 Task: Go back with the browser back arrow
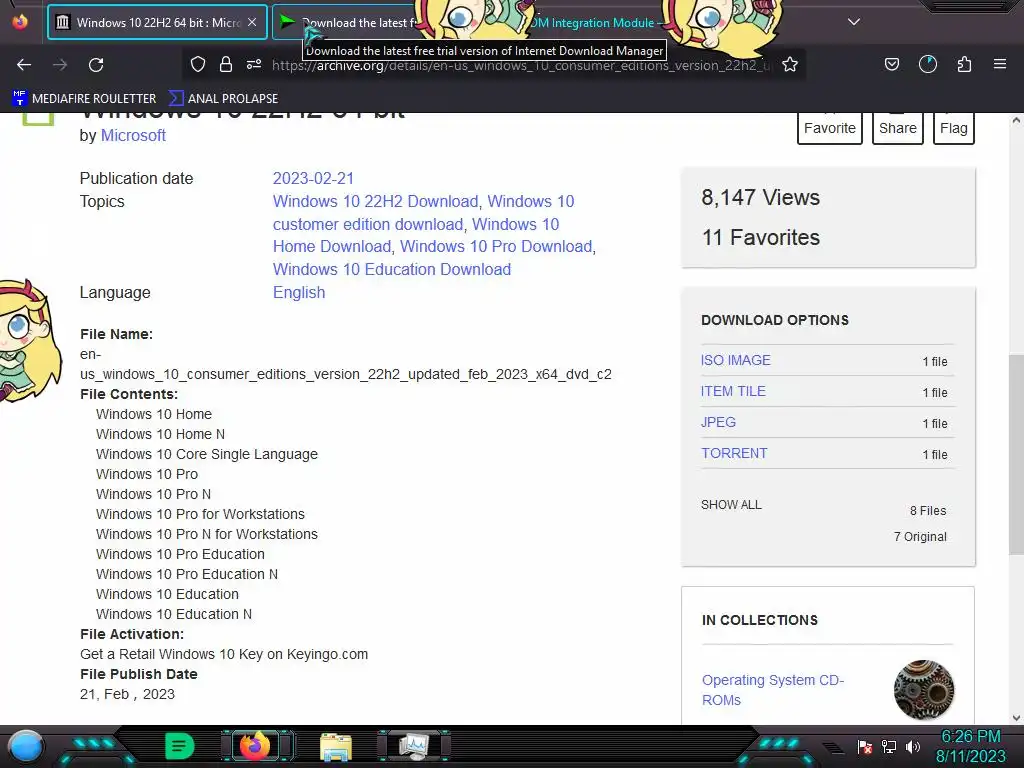pos(24,65)
